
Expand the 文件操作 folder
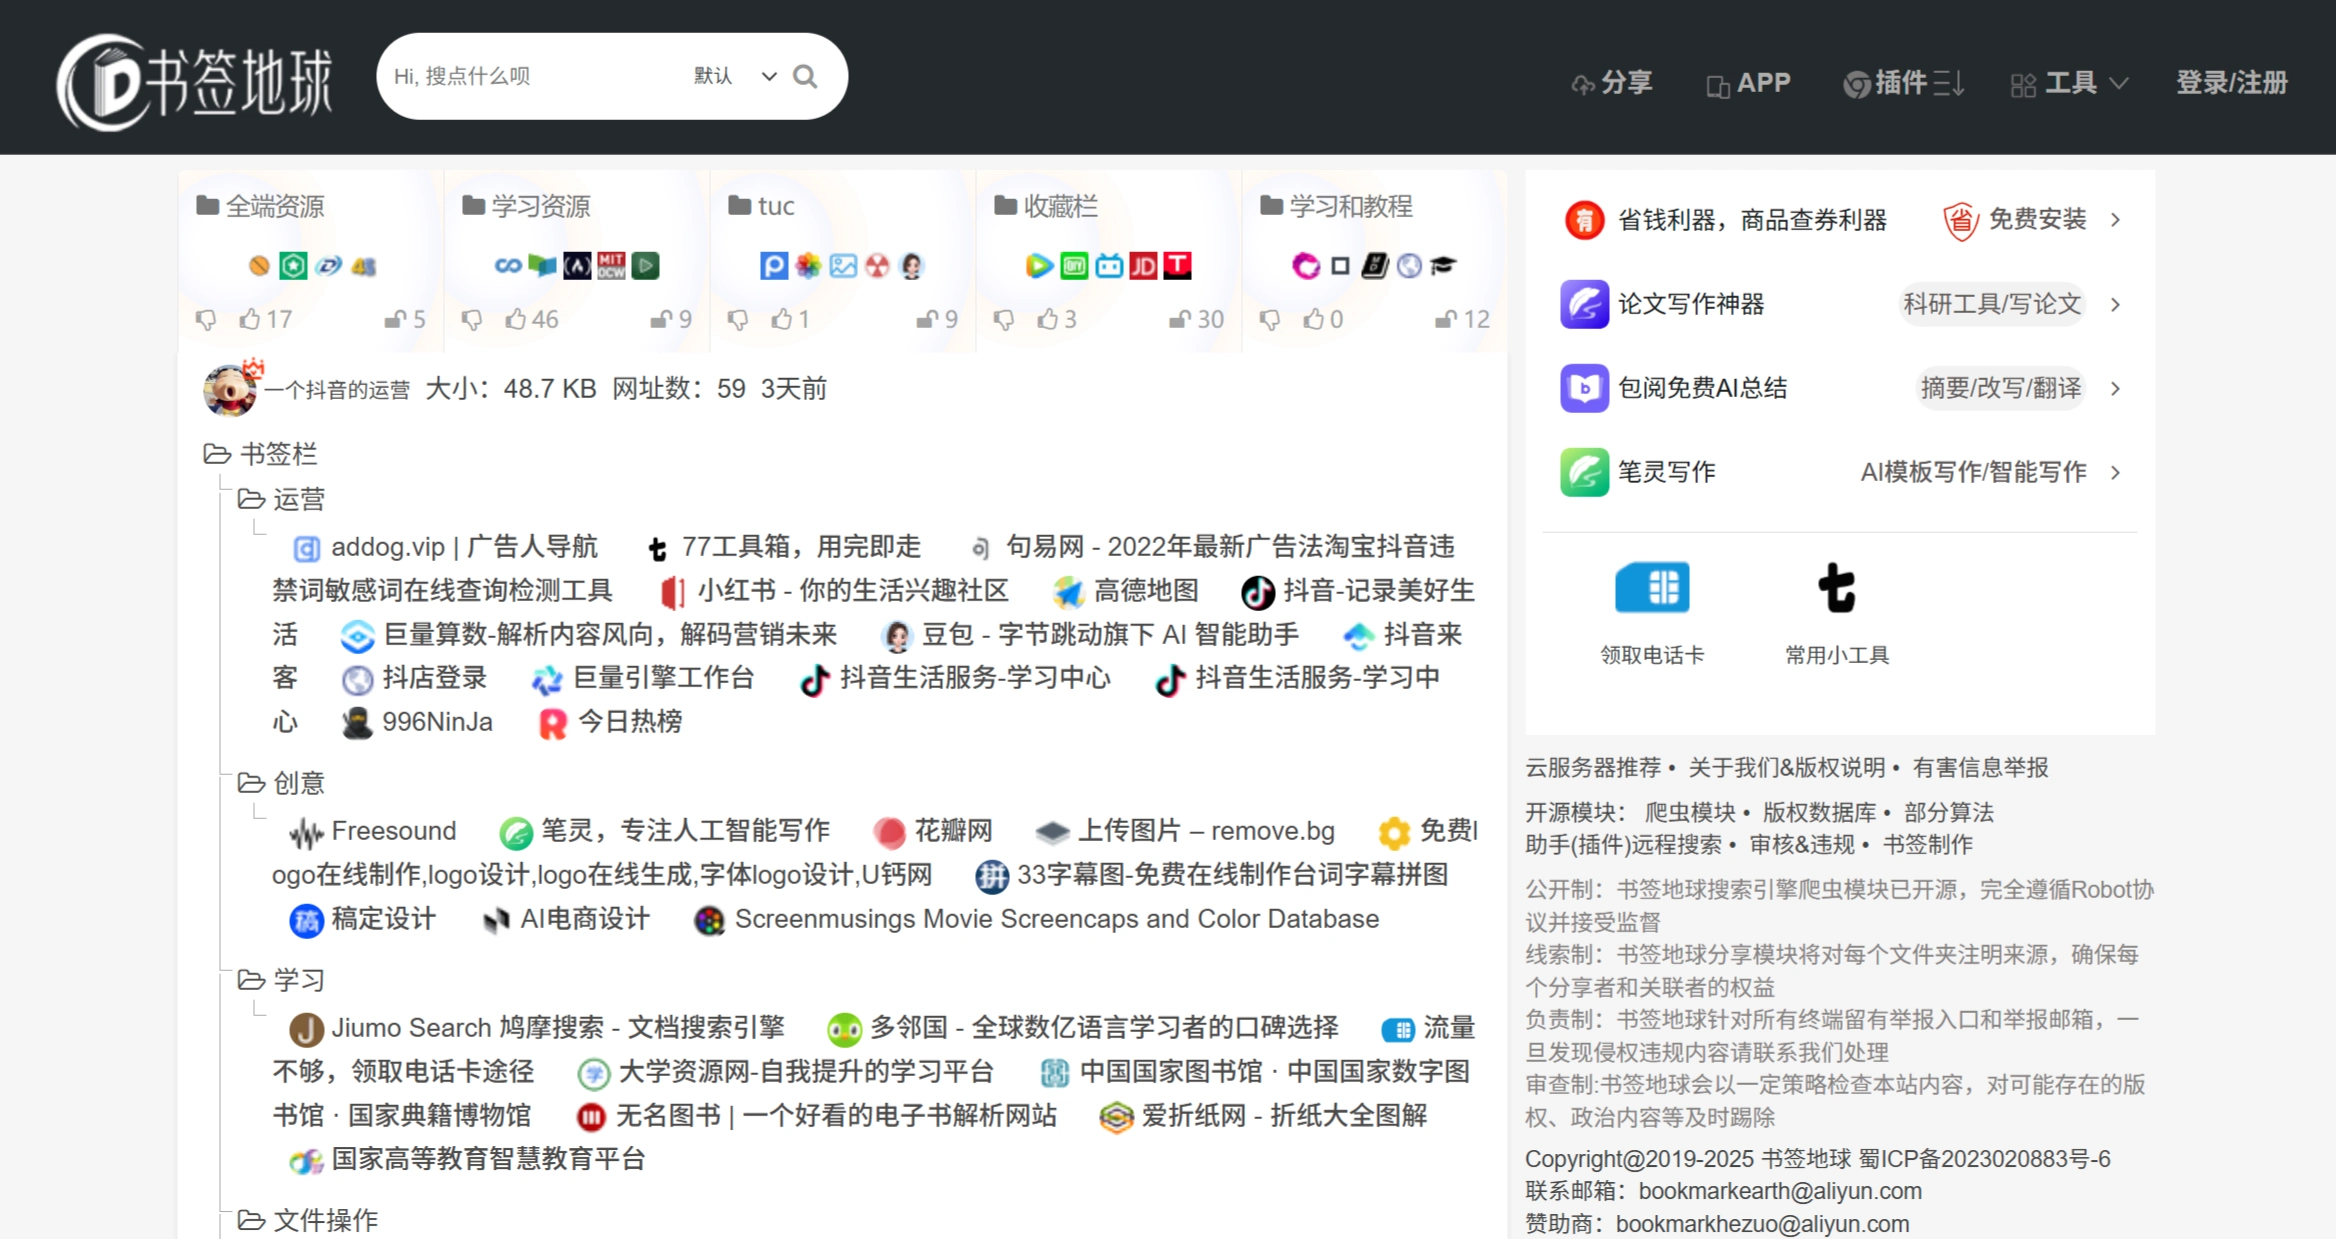(251, 1220)
